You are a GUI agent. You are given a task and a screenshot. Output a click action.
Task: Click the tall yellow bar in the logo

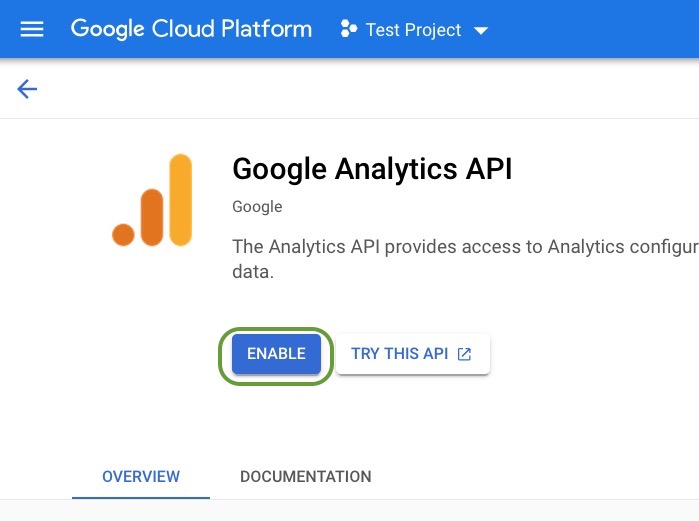[181, 199]
